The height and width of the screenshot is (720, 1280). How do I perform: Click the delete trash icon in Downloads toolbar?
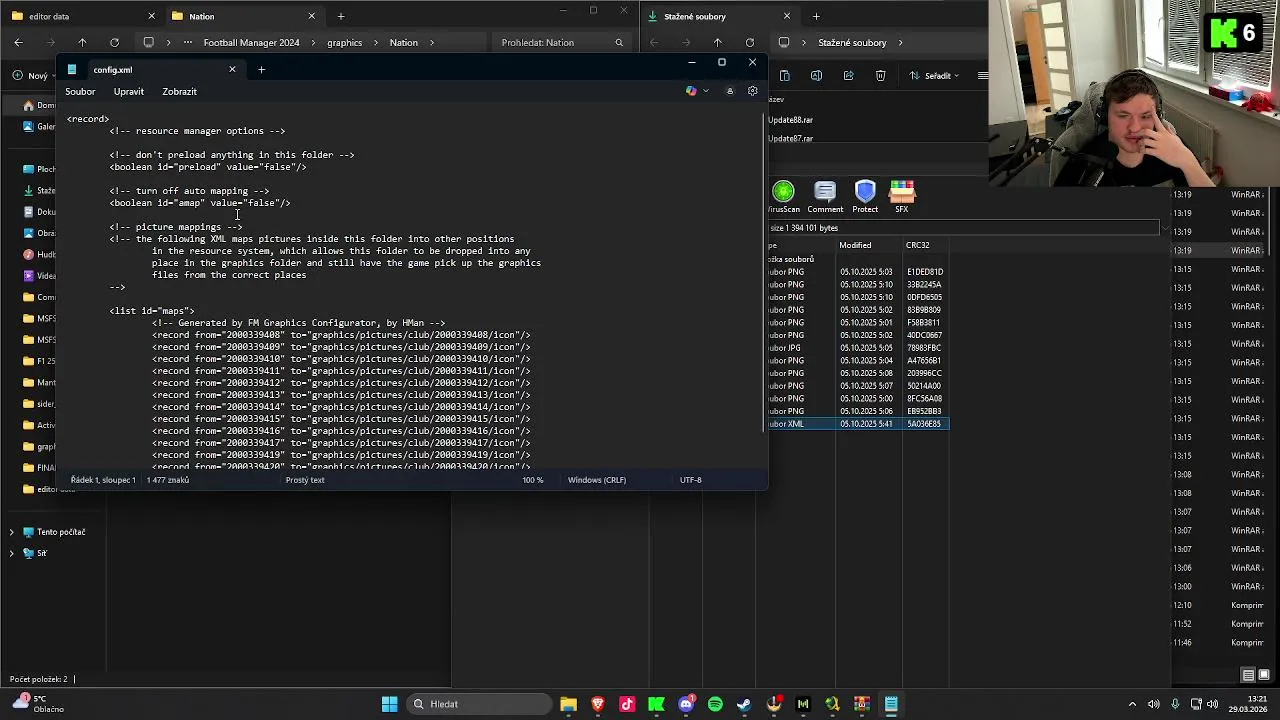pos(880,75)
